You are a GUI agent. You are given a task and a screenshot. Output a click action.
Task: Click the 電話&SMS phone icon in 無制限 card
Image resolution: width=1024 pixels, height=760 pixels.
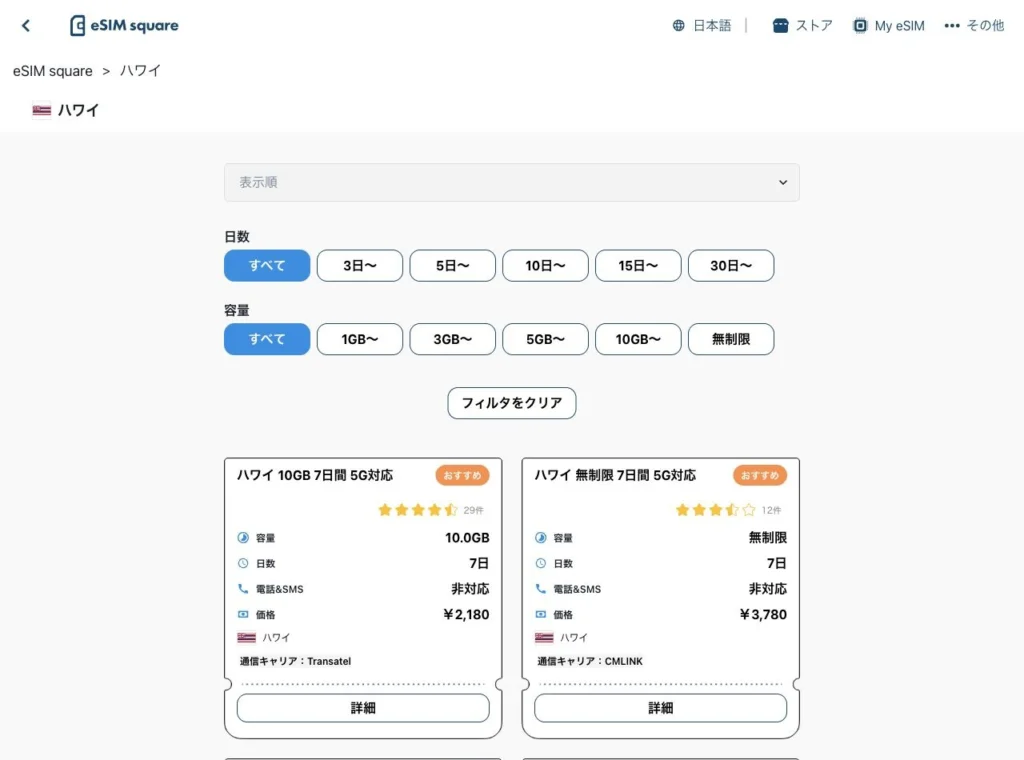541,588
